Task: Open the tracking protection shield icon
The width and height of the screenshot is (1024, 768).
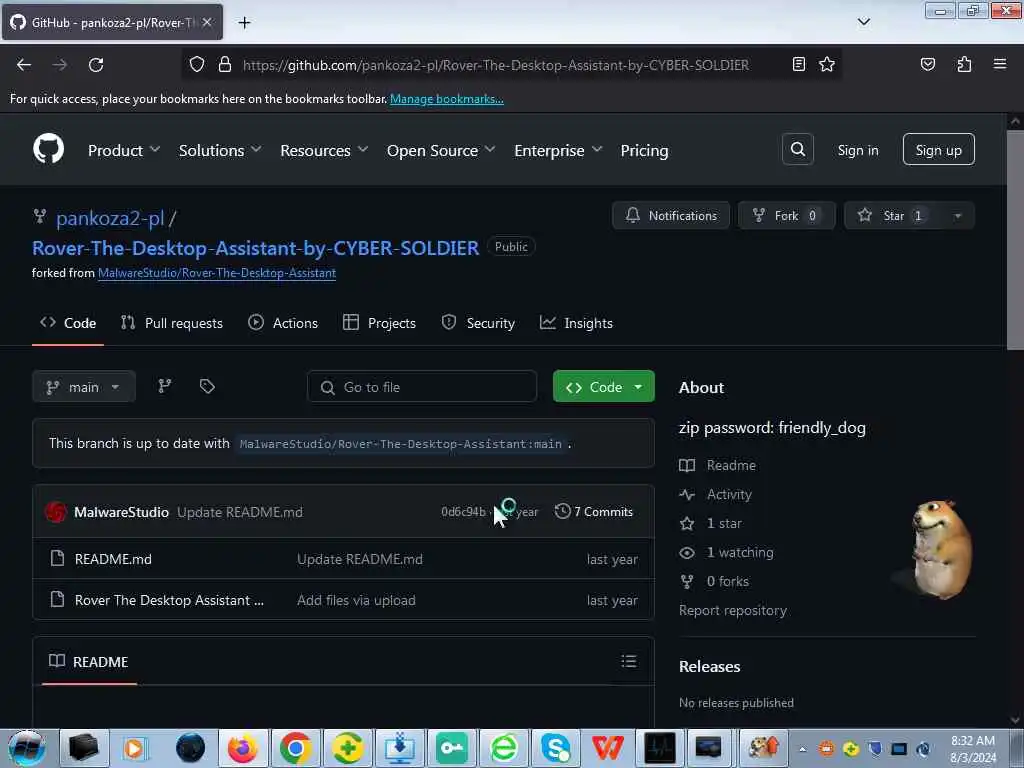Action: click(x=197, y=64)
